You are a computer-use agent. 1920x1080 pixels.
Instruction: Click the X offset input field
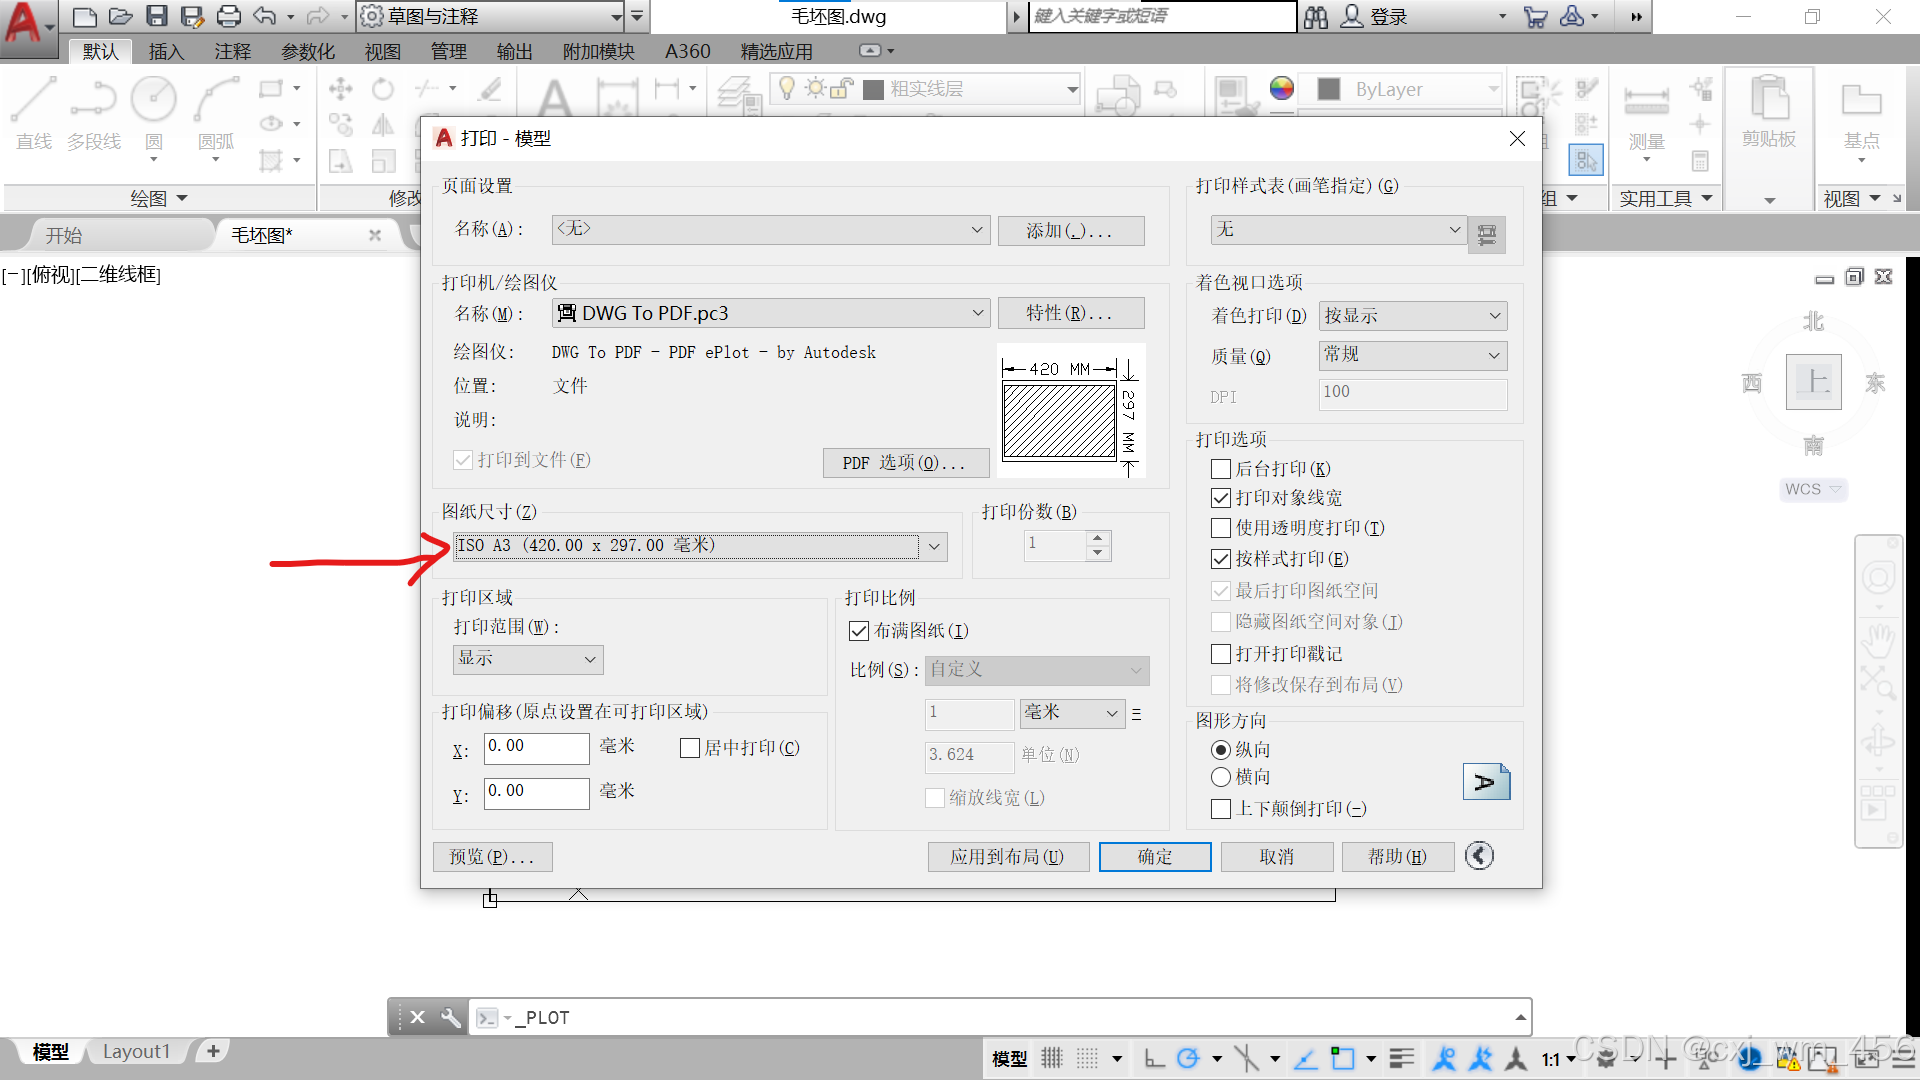(x=536, y=747)
